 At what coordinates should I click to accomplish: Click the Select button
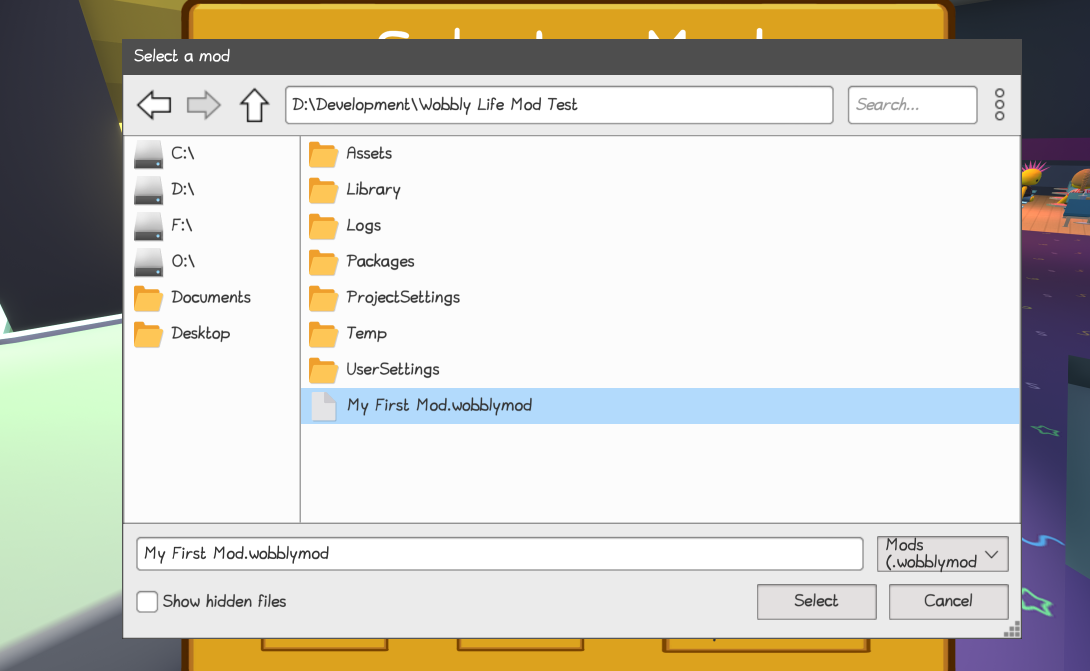point(816,601)
